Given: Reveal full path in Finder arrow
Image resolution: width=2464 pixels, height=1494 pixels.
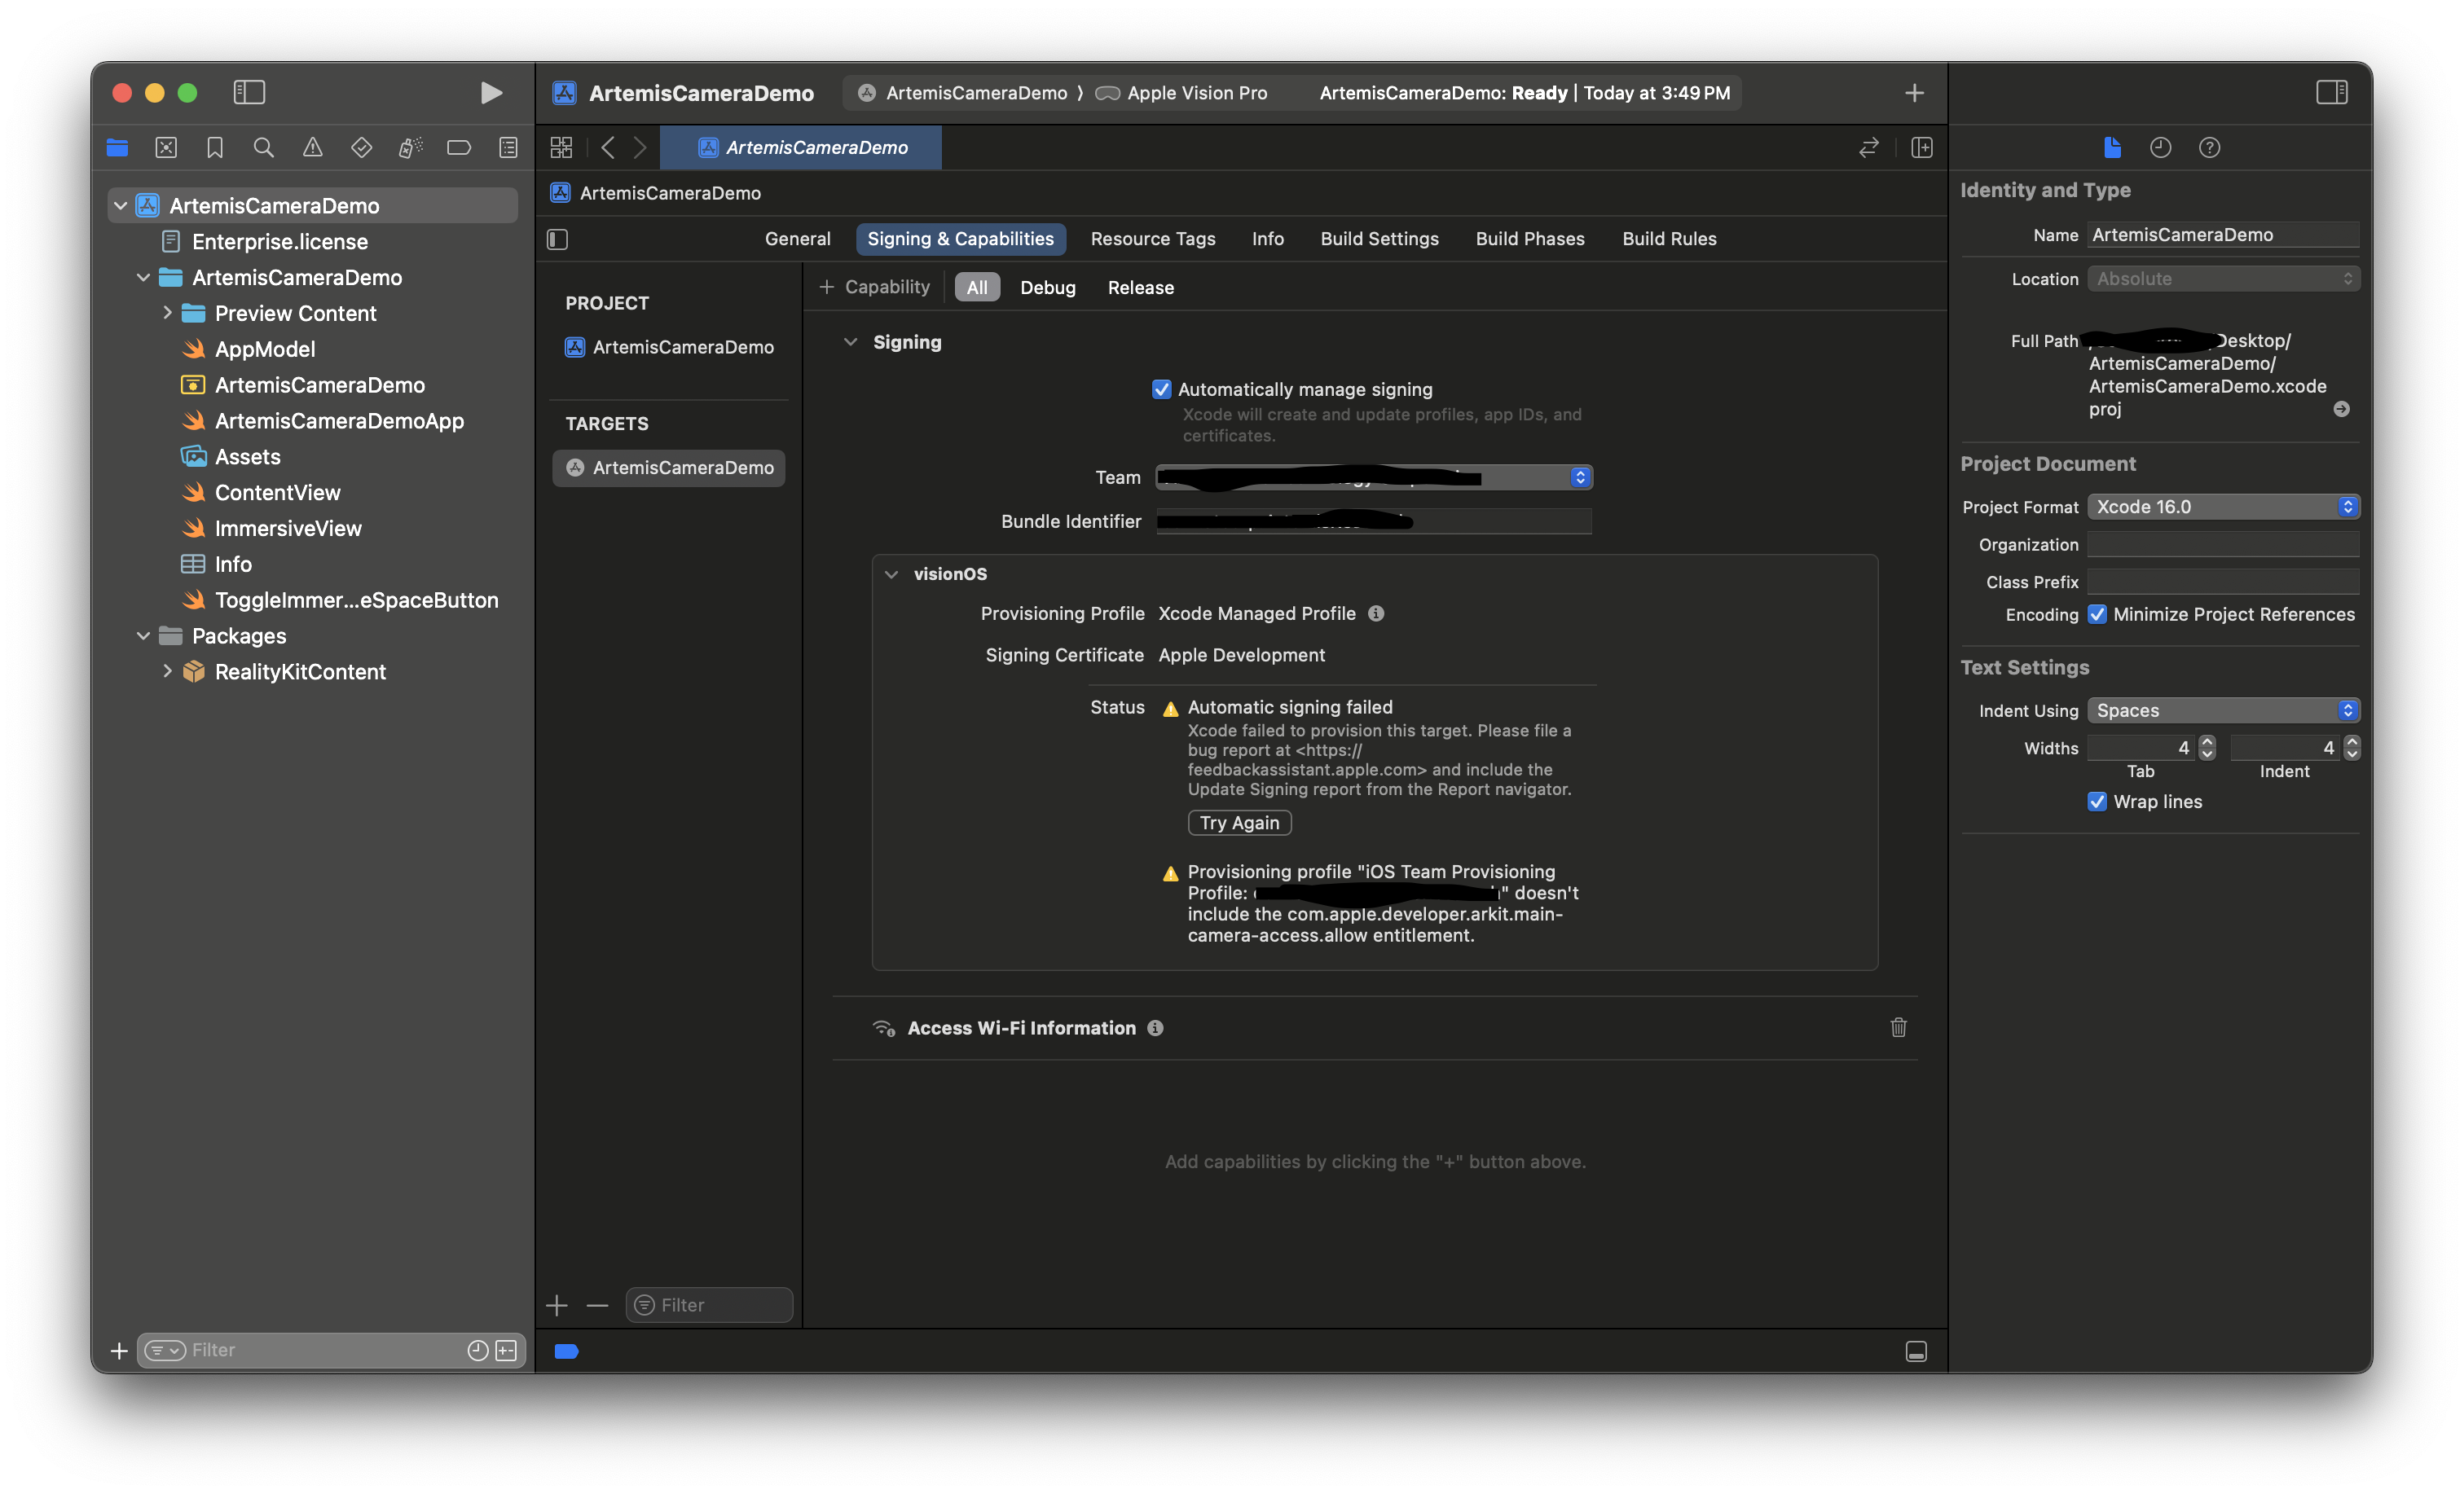Looking at the screenshot, I should [x=2341, y=409].
